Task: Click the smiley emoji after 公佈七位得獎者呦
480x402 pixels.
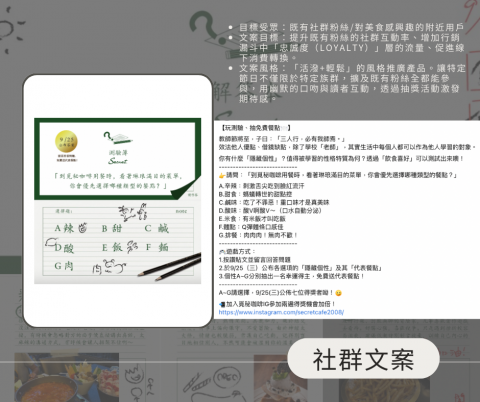Action: point(339,293)
